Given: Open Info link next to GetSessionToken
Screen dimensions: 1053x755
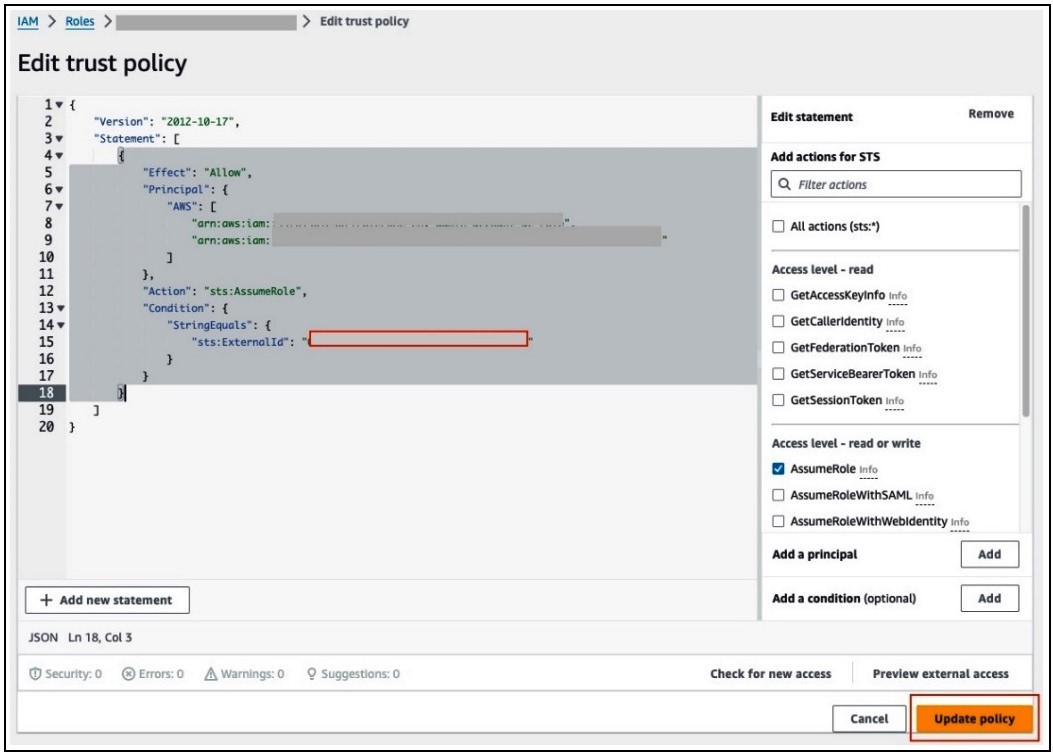Looking at the screenshot, I should pos(895,400).
